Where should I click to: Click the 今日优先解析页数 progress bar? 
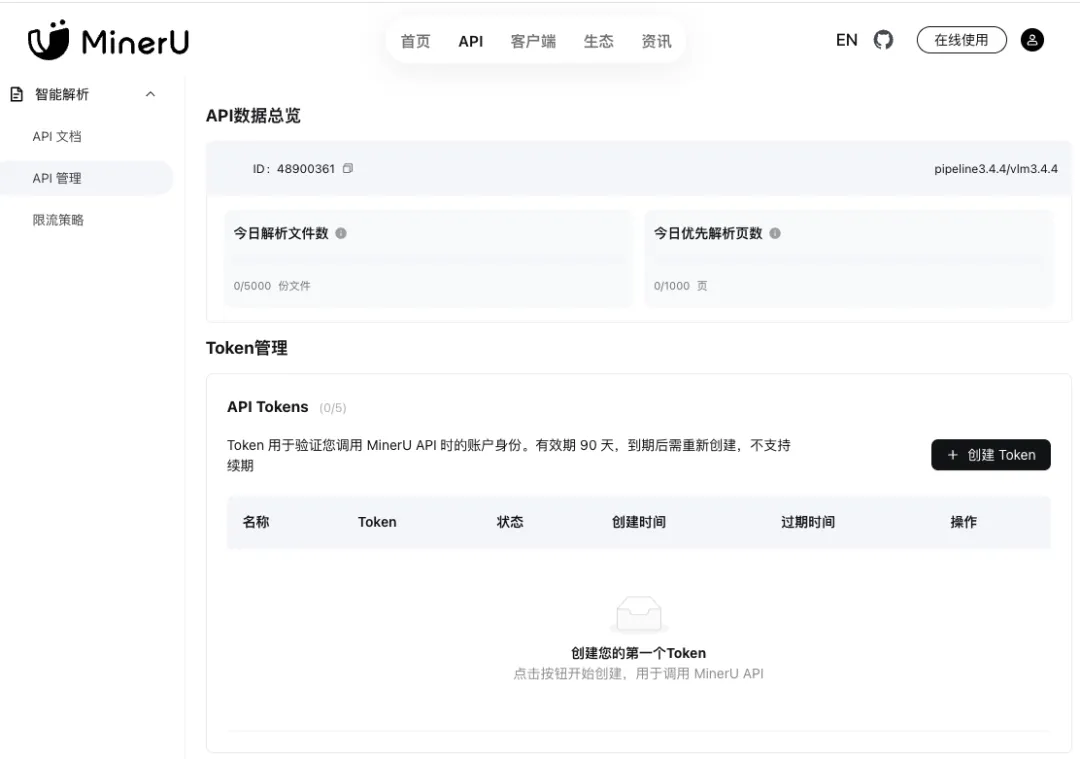pos(848,260)
